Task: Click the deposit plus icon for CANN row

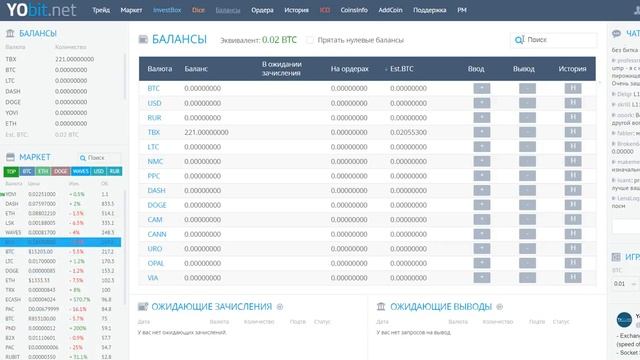Action: click(x=482, y=234)
